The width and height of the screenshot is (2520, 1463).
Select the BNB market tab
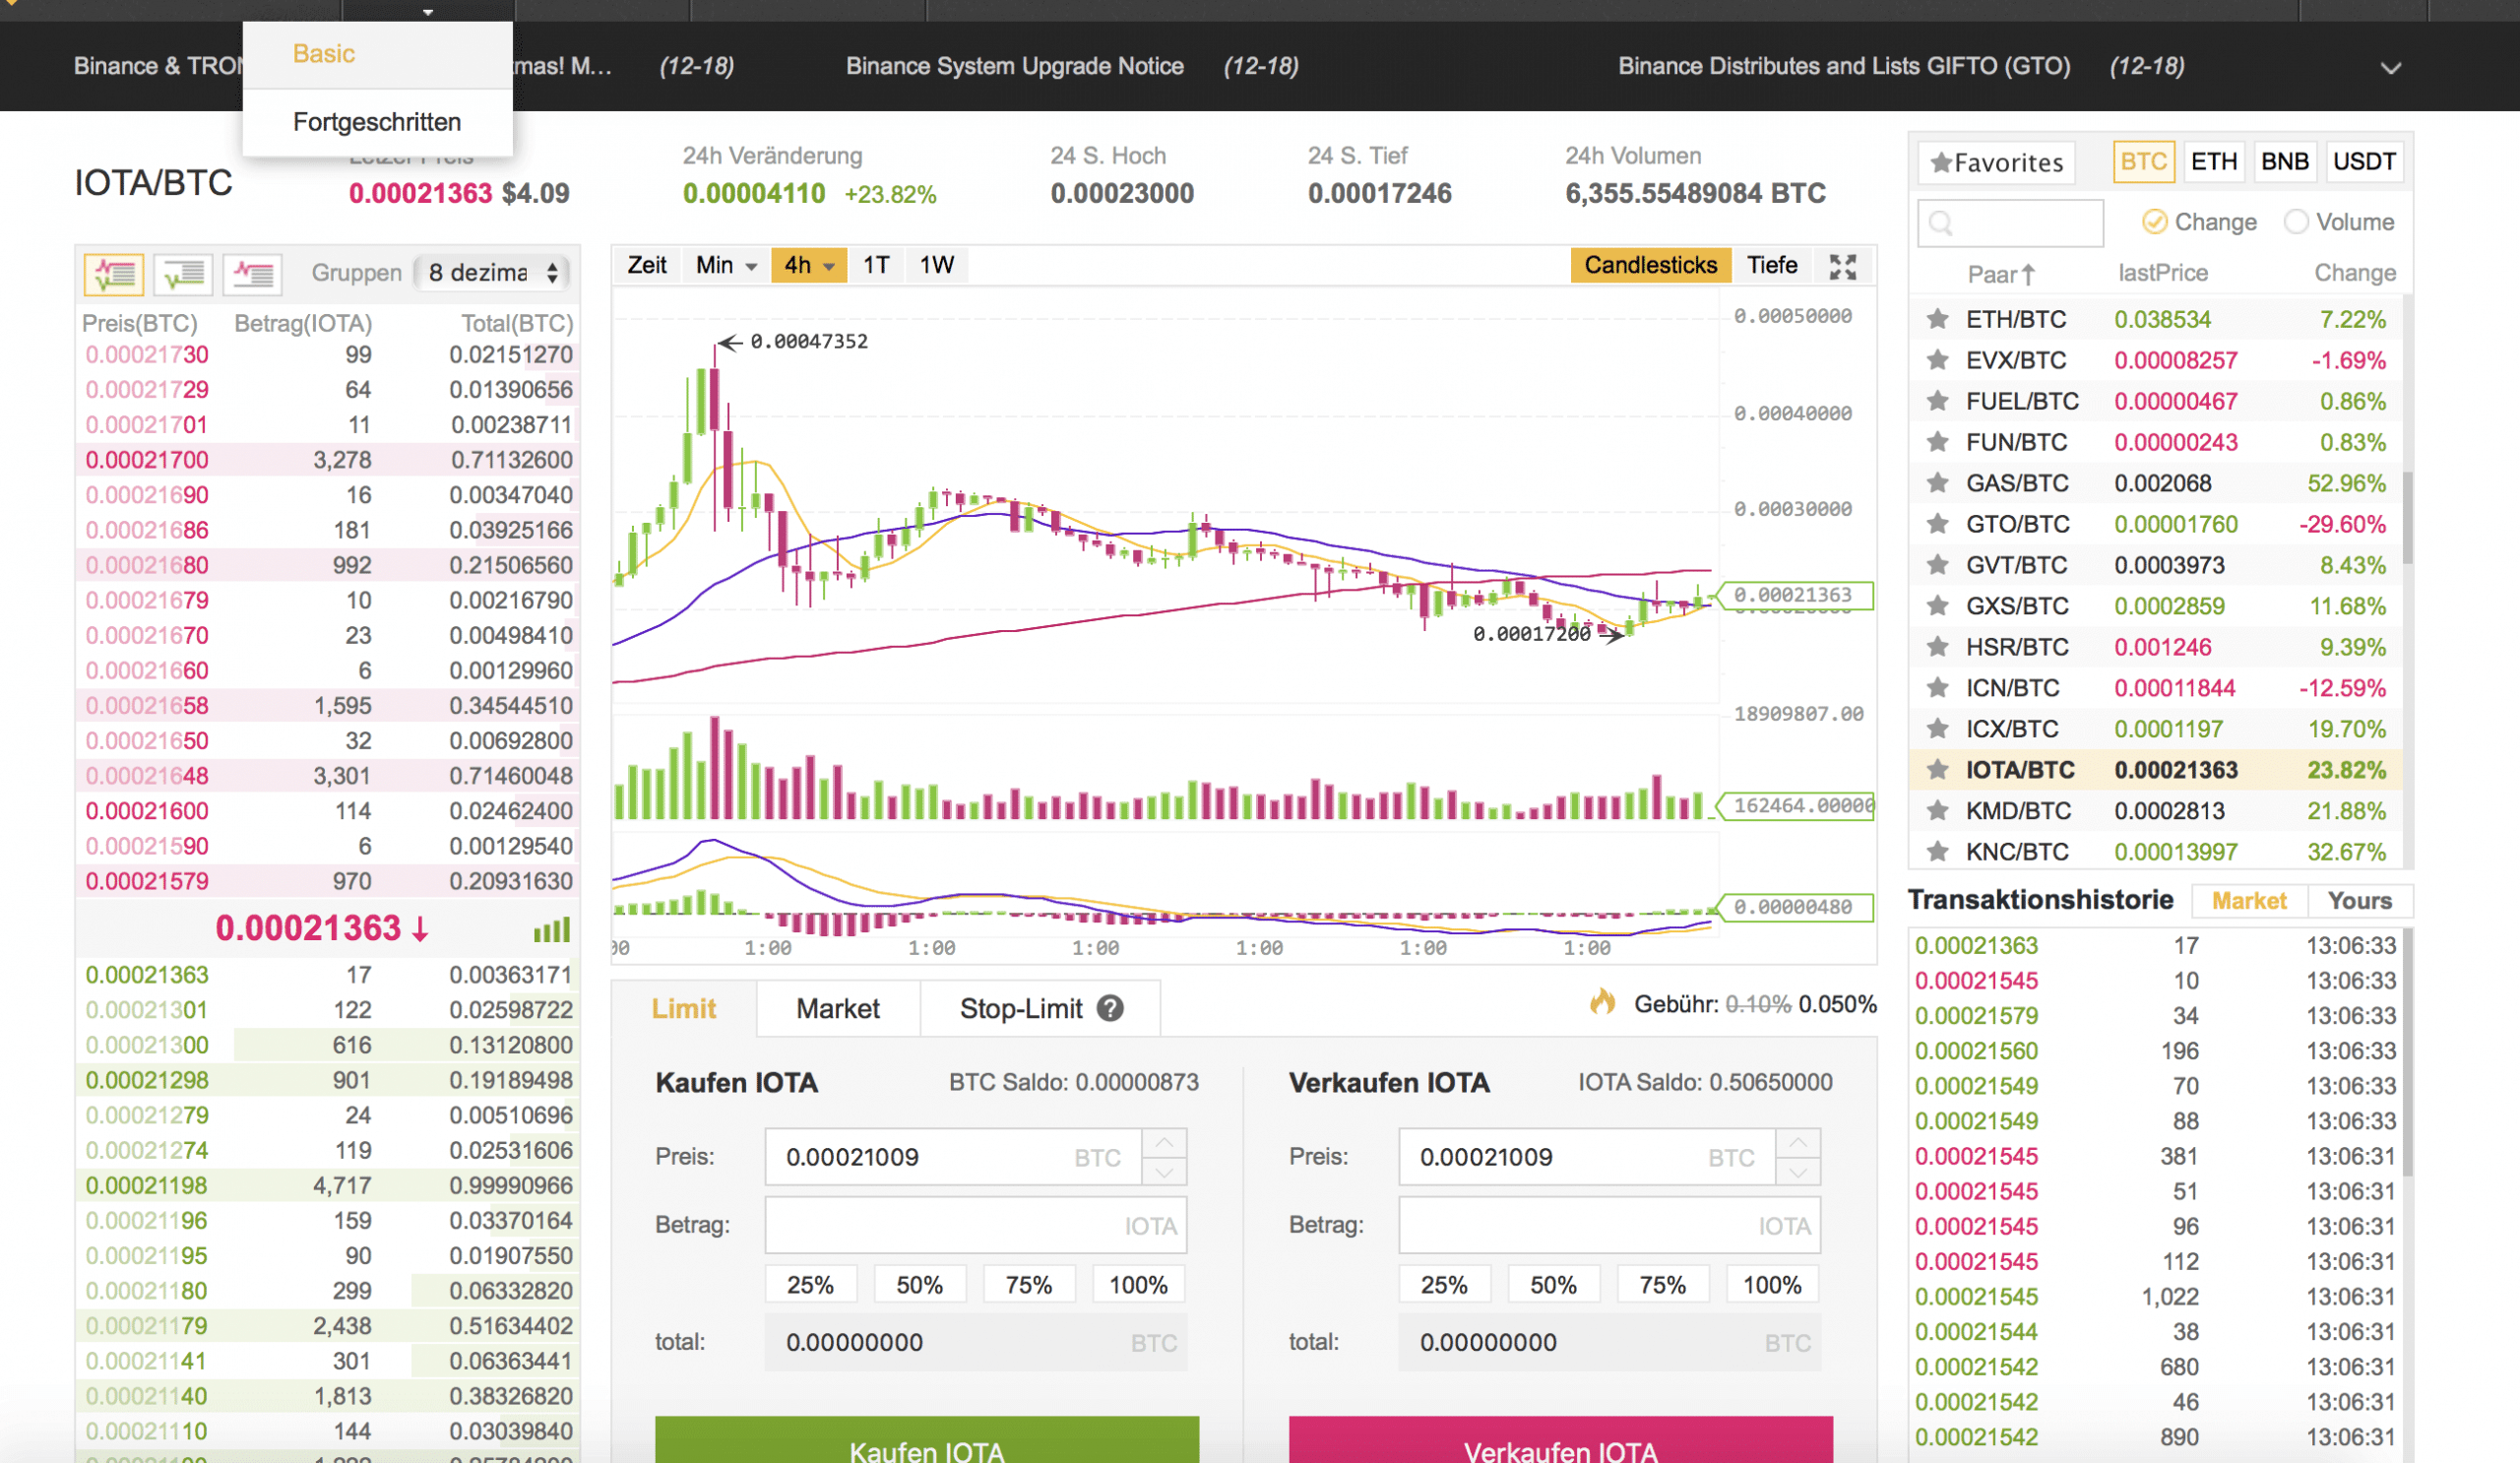2284,162
